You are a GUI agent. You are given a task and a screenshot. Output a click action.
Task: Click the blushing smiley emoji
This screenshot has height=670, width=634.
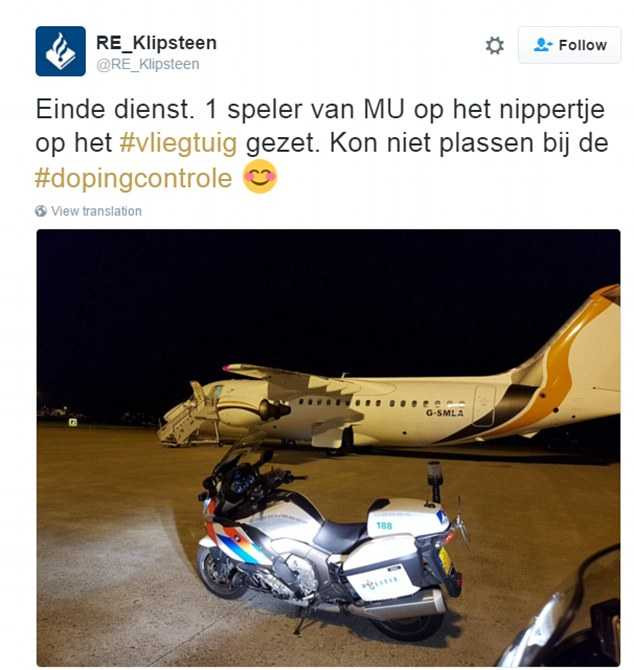(x=260, y=176)
